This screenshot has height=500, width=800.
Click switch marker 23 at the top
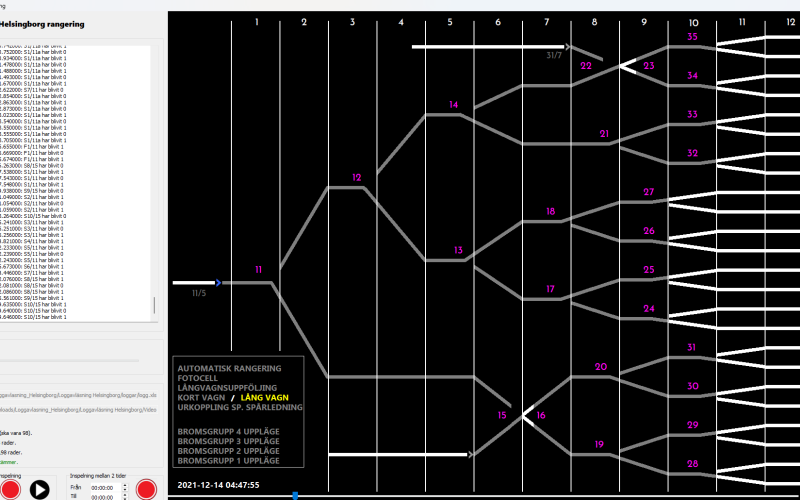click(x=648, y=65)
